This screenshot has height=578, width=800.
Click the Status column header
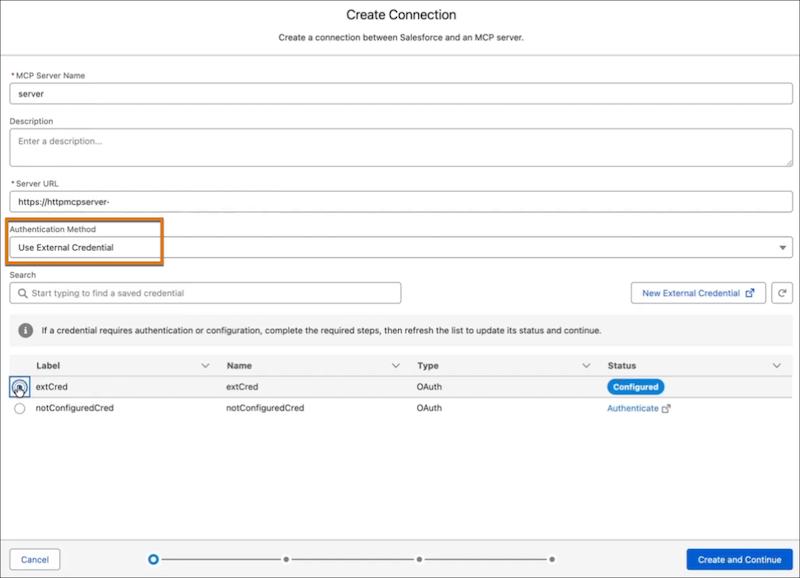coord(621,366)
